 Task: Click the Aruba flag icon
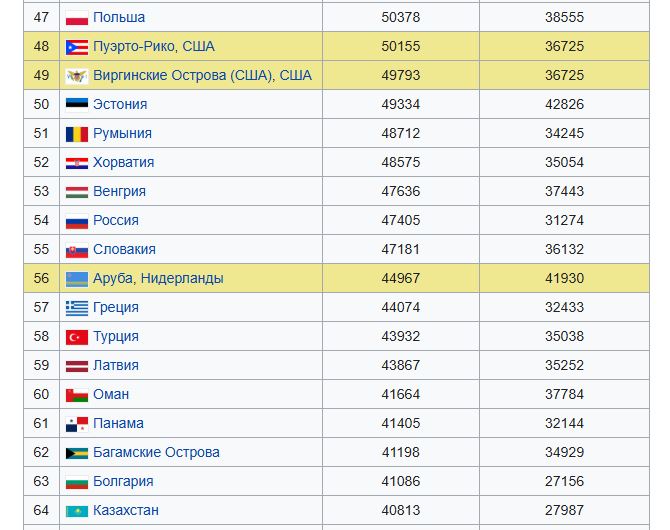77,279
